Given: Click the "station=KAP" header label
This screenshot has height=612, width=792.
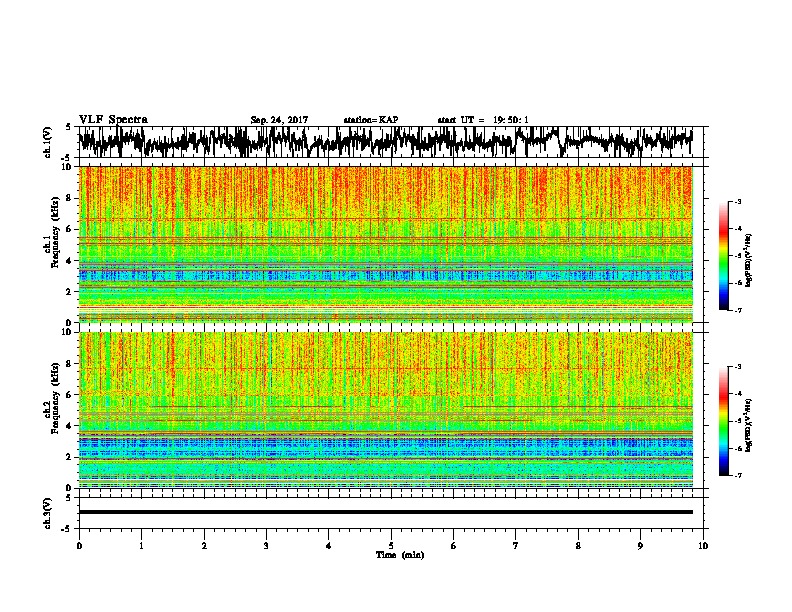Looking at the screenshot, I should 371,120.
